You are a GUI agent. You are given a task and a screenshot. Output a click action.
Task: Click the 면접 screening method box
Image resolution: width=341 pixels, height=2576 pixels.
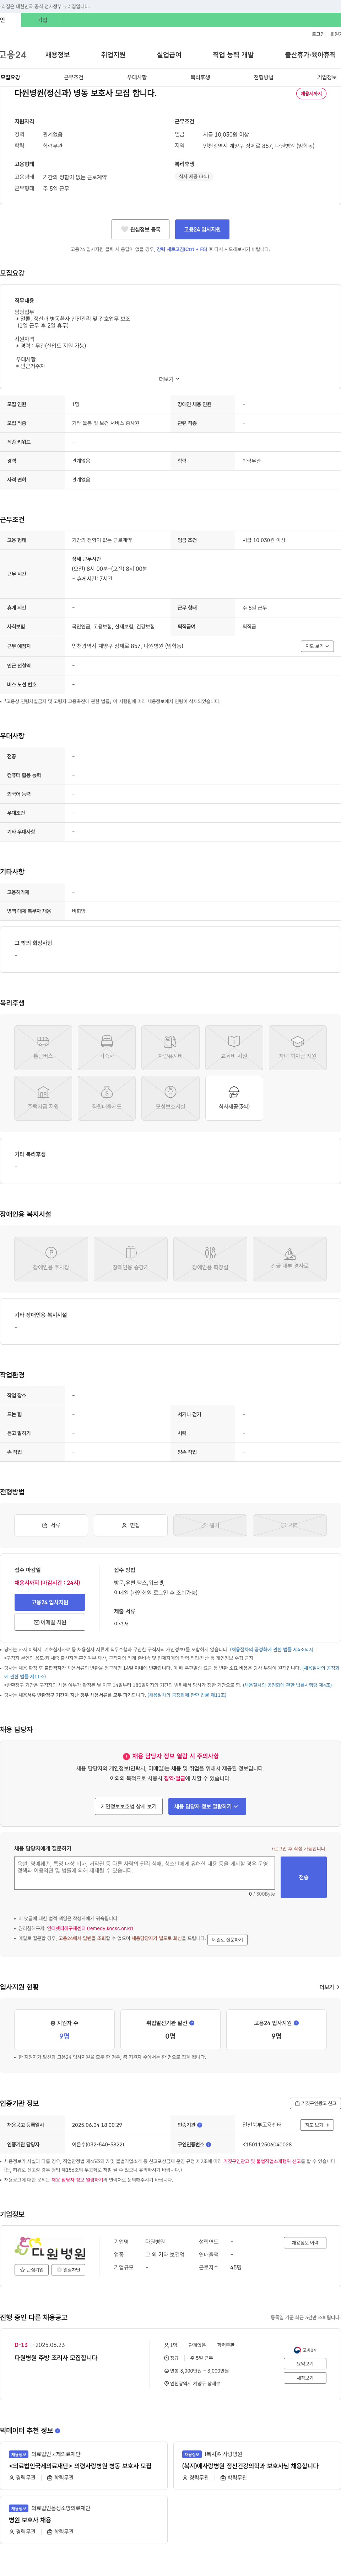click(131, 1525)
